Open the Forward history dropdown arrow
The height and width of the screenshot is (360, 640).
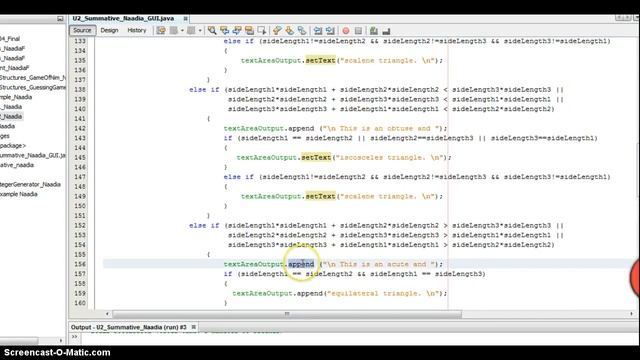click(200, 31)
